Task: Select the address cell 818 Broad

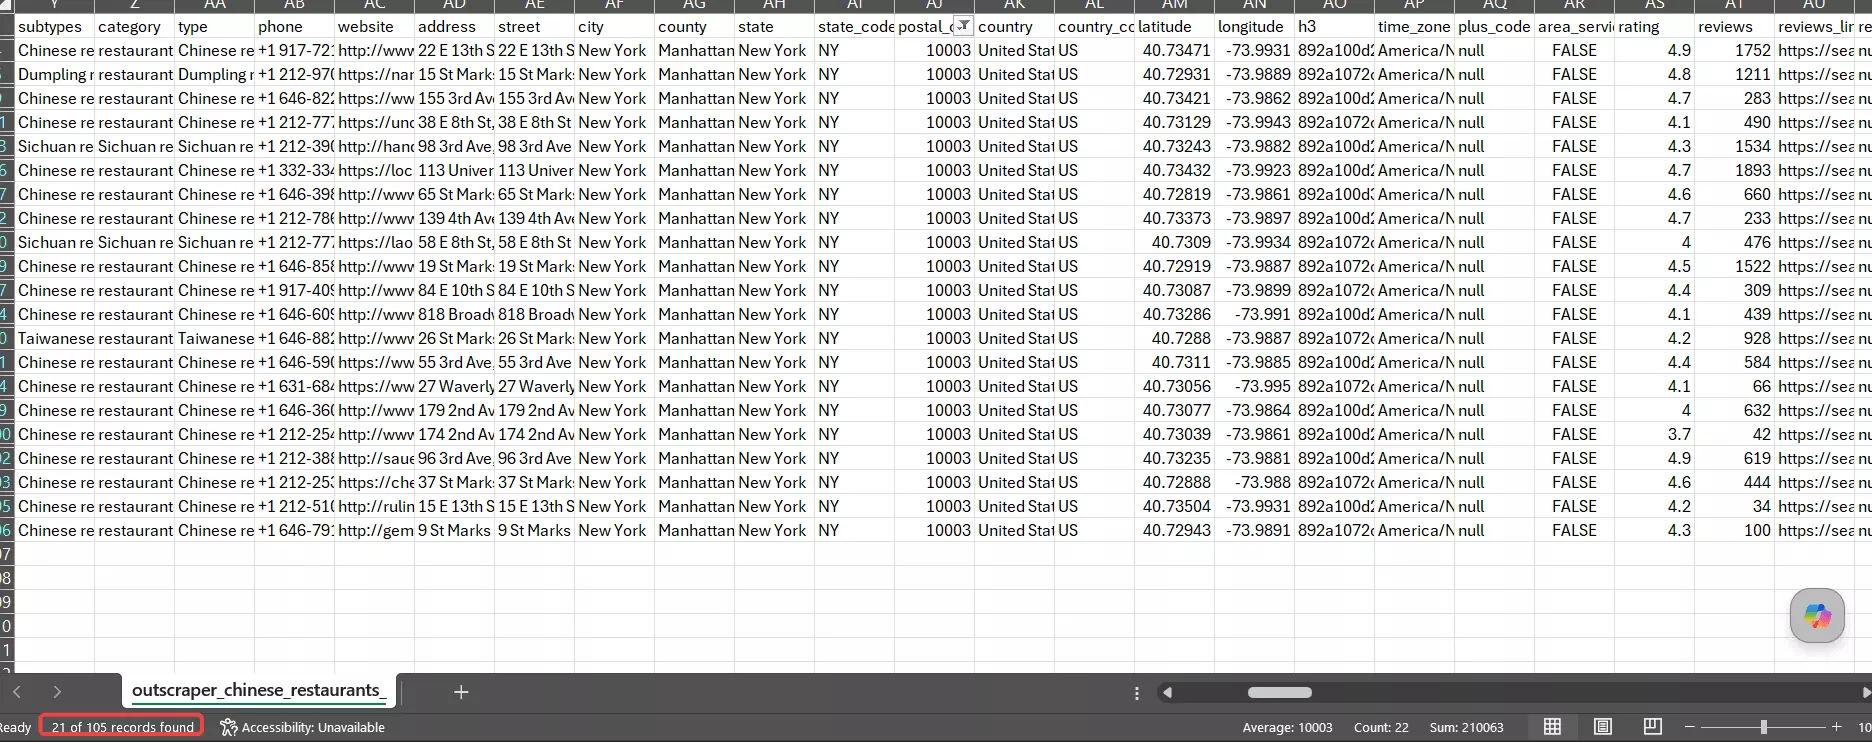Action: (x=454, y=314)
